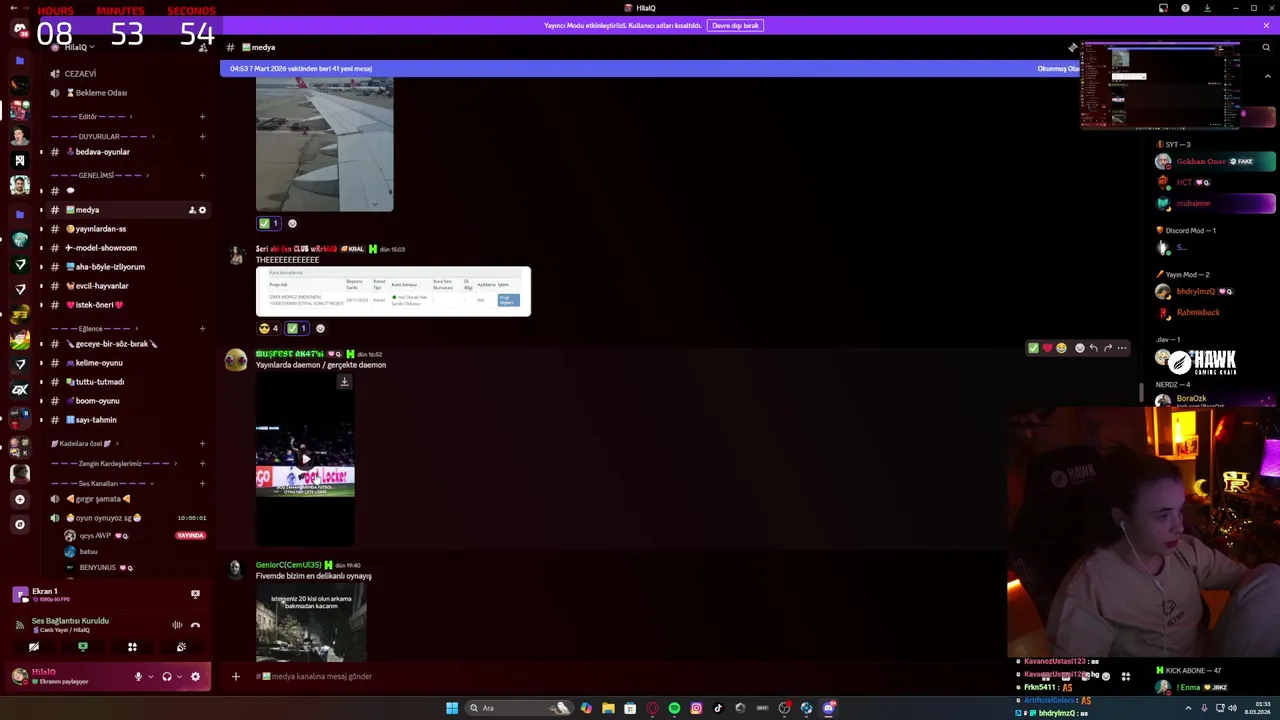Stop screen share using green monitor button

(83, 647)
